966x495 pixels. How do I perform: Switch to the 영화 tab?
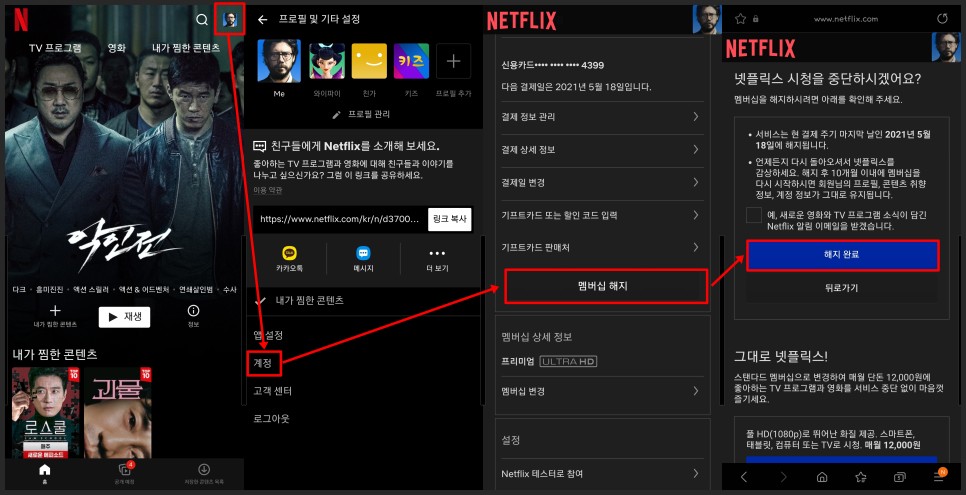coord(116,47)
